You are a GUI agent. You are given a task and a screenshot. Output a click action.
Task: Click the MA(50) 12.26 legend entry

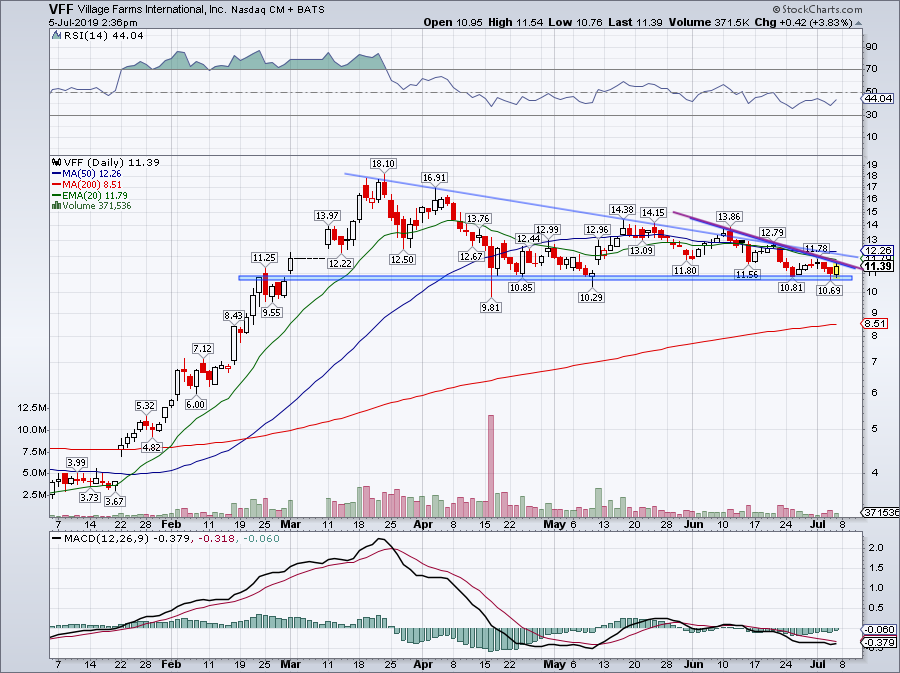pyautogui.click(x=92, y=174)
